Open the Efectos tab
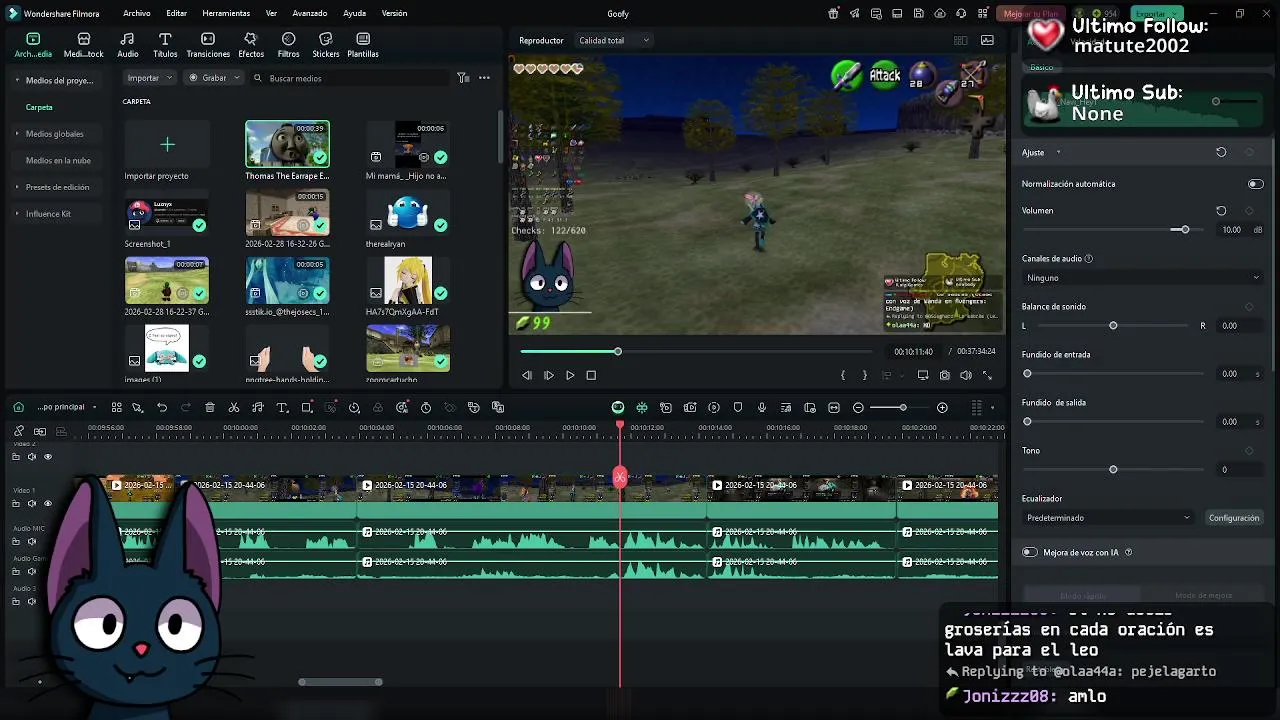This screenshot has width=1280, height=720. coord(251,45)
